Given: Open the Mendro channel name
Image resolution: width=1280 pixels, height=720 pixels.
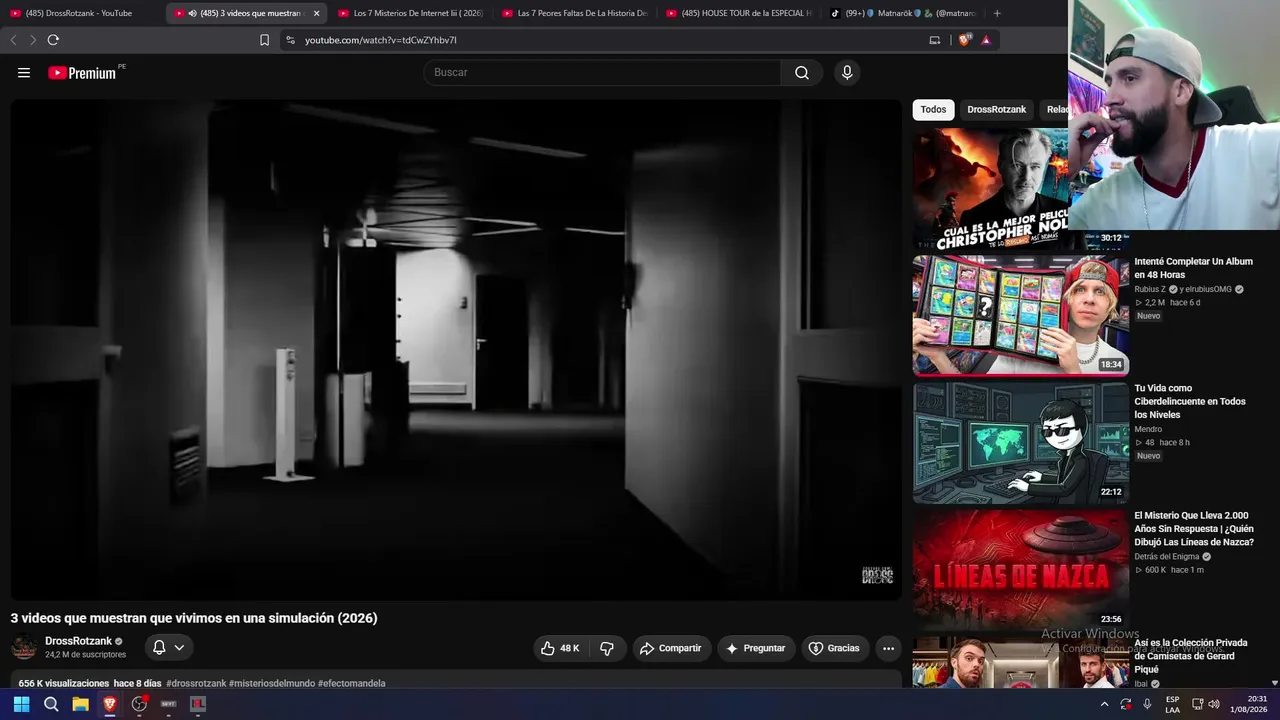Looking at the screenshot, I should [1148, 429].
